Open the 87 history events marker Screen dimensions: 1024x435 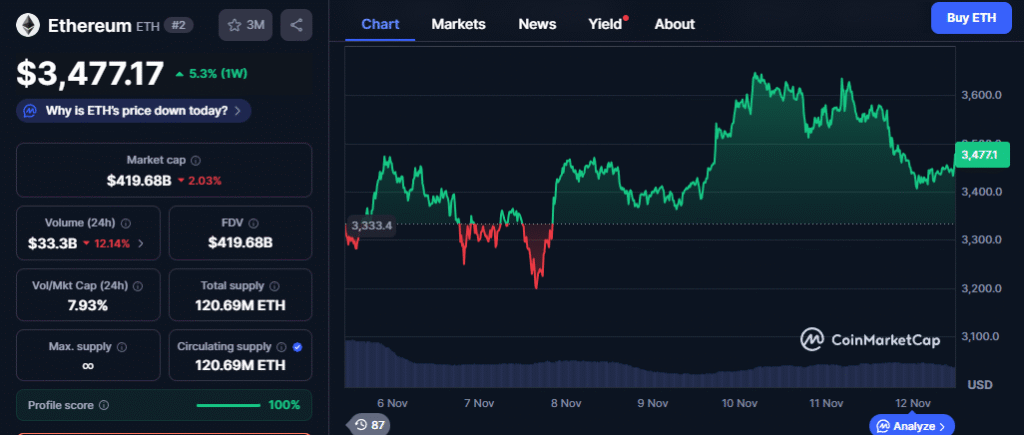(368, 425)
